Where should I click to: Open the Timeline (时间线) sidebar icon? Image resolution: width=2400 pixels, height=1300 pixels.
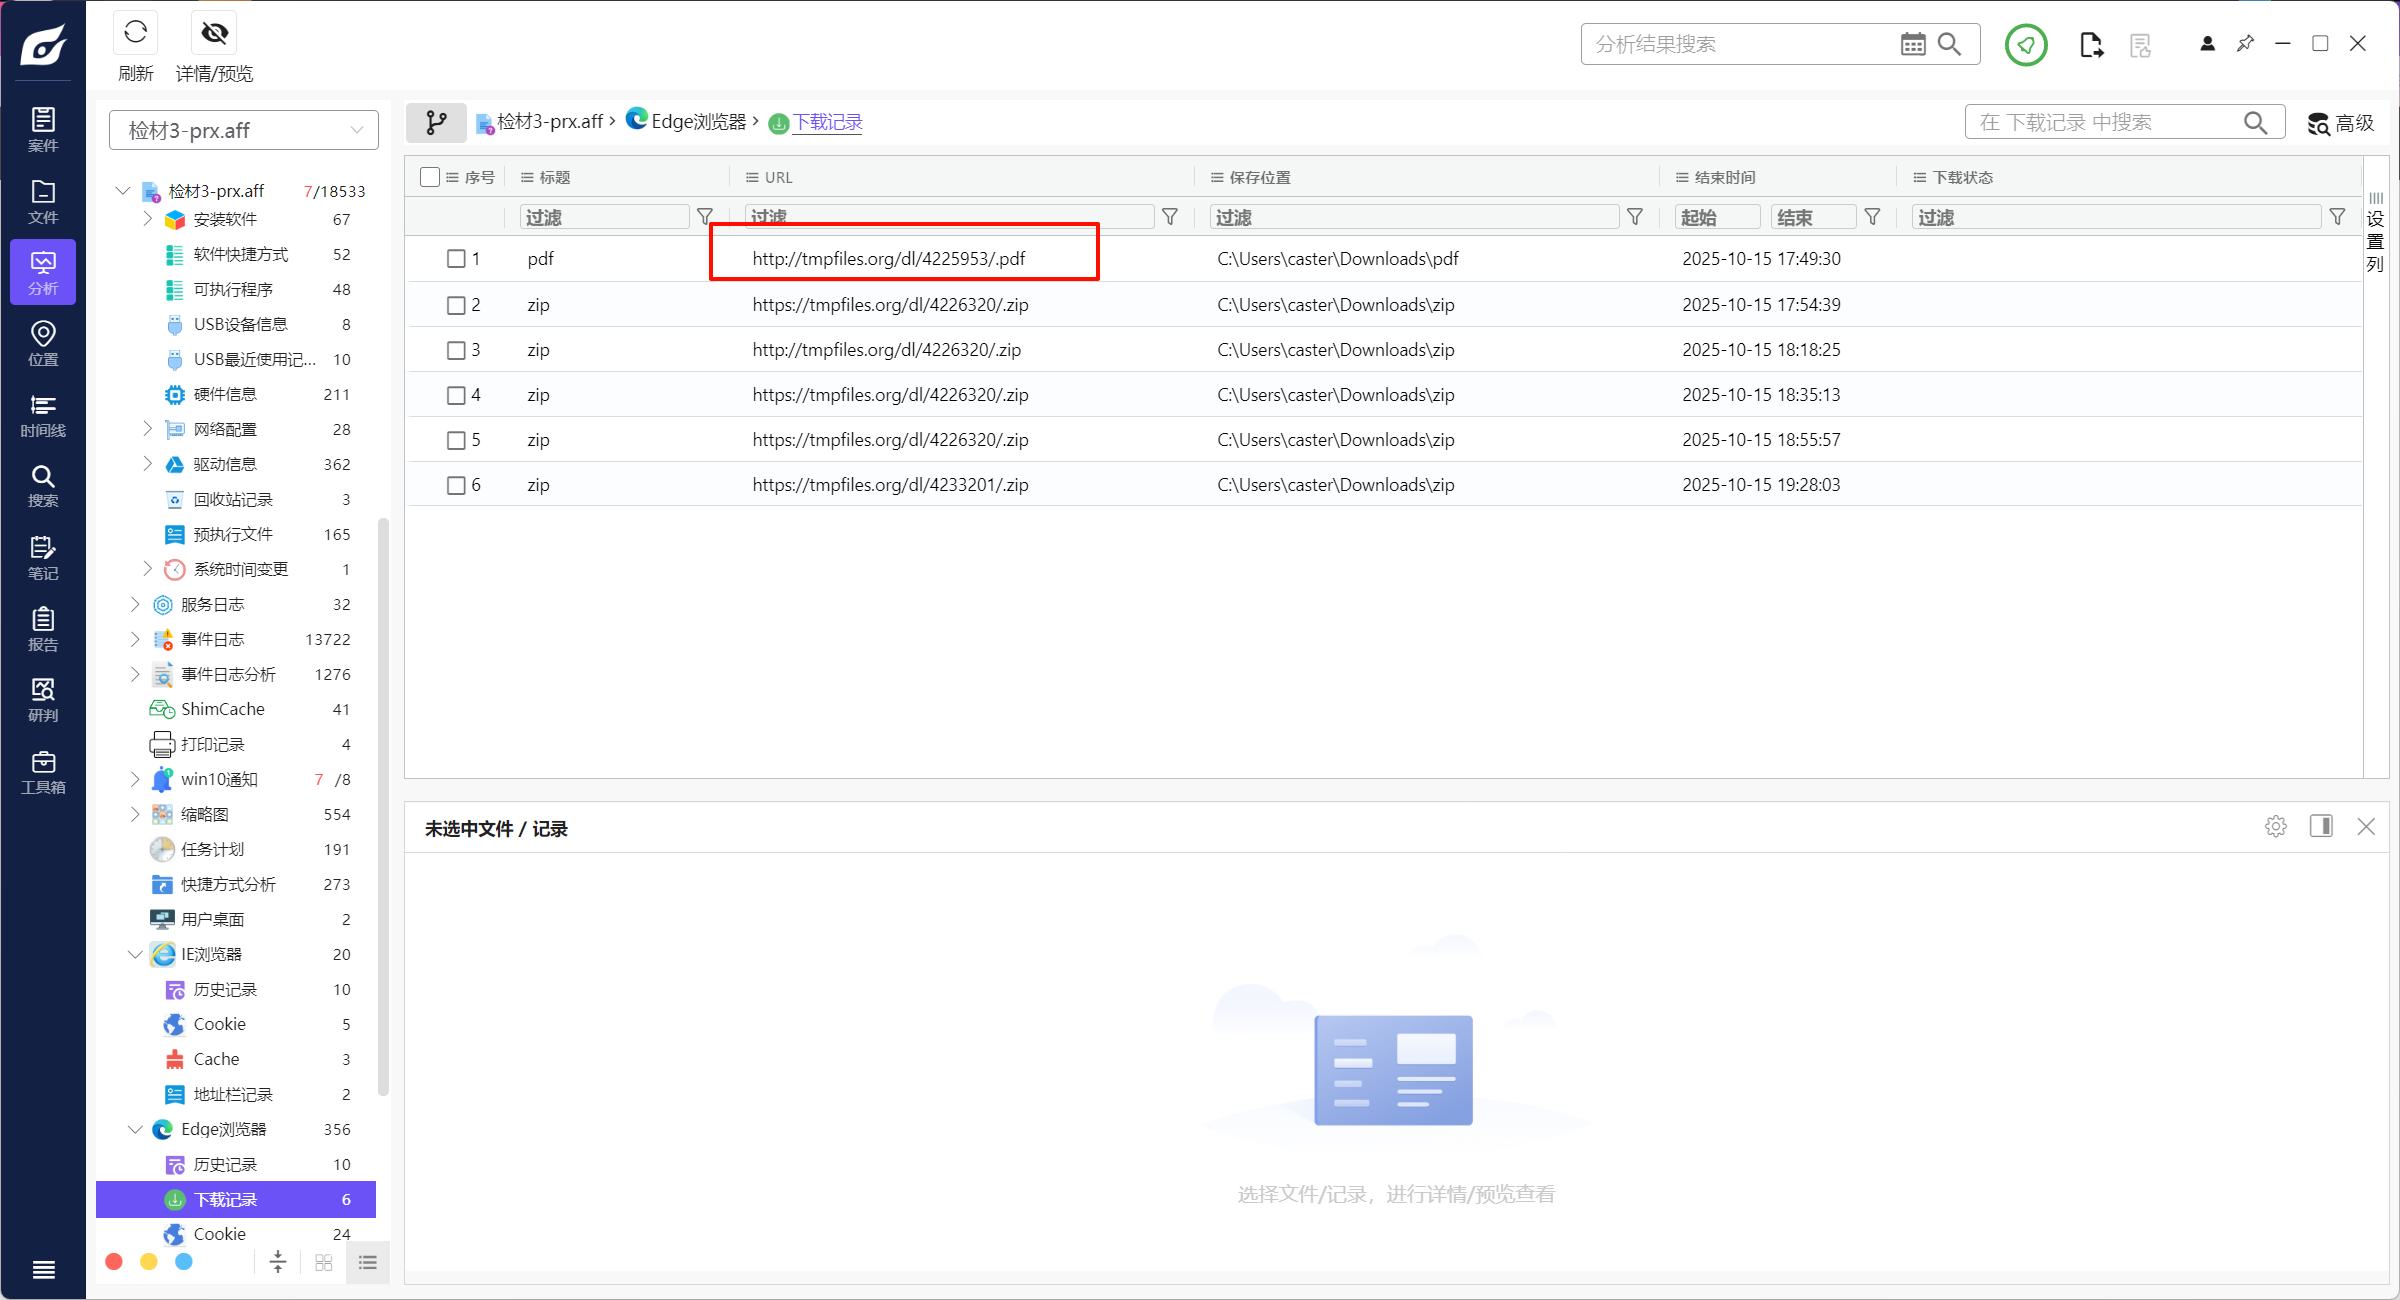[43, 415]
